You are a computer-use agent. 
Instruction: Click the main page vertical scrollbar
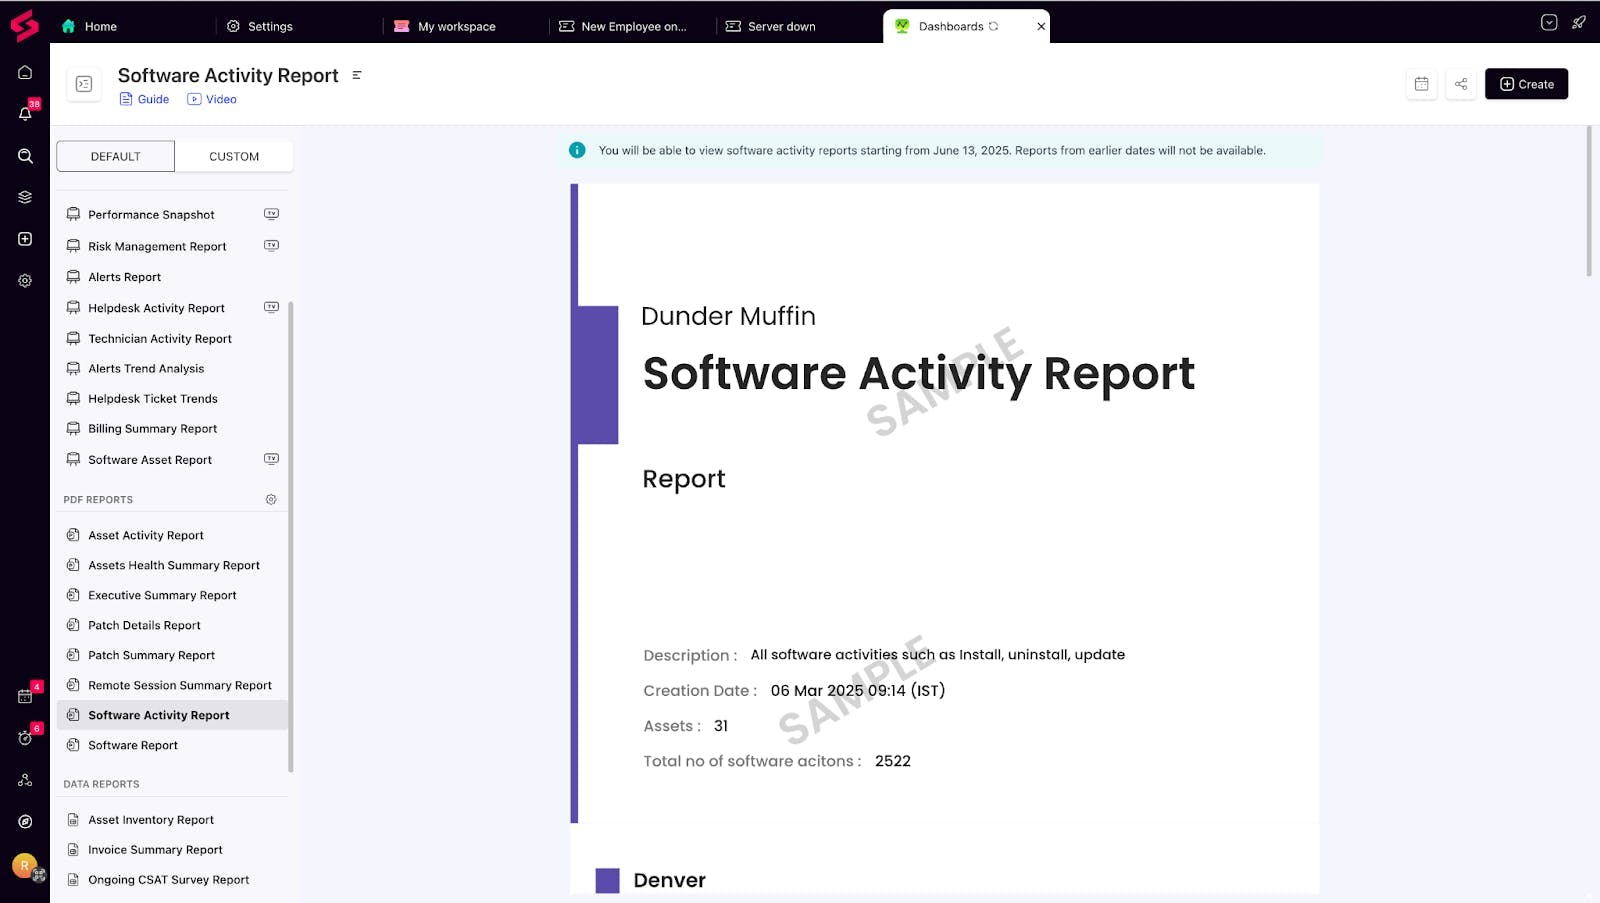pos(1589,201)
